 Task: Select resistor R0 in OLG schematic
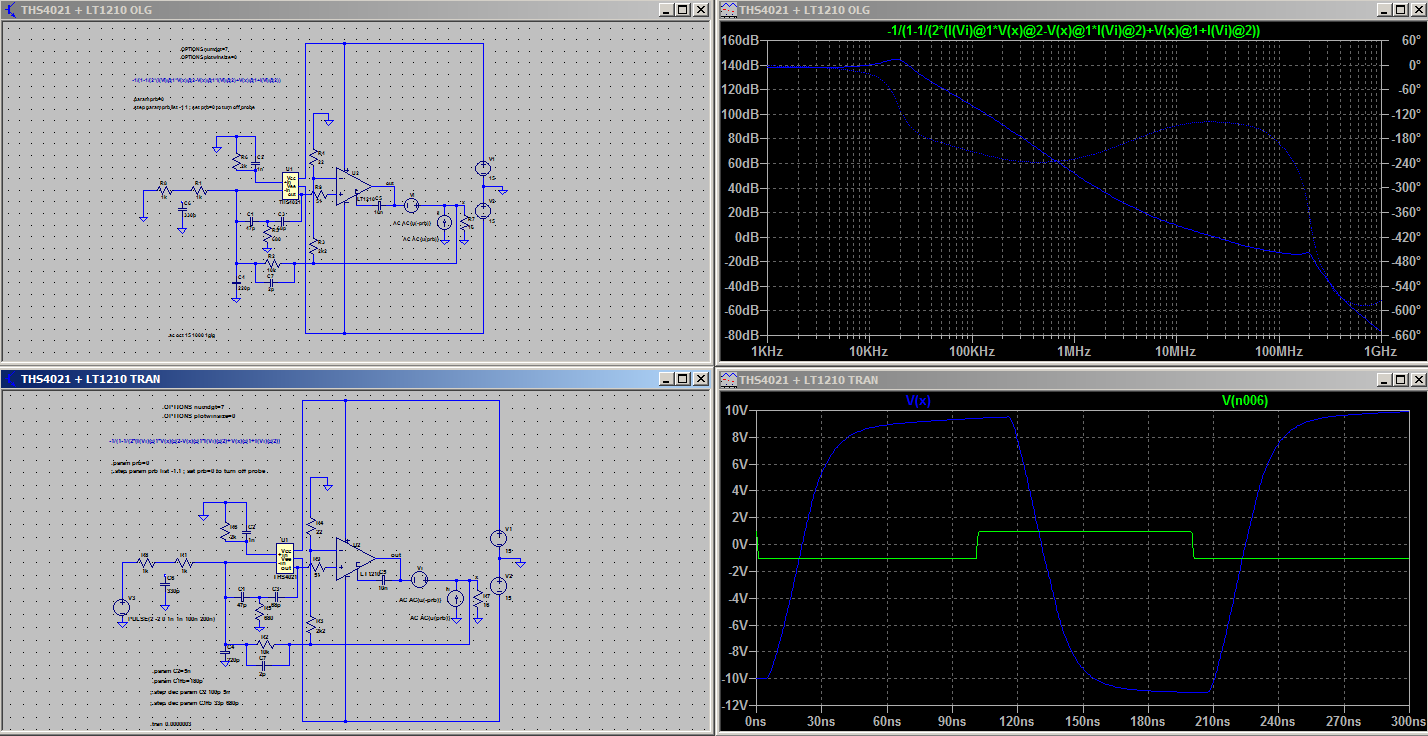point(165,190)
